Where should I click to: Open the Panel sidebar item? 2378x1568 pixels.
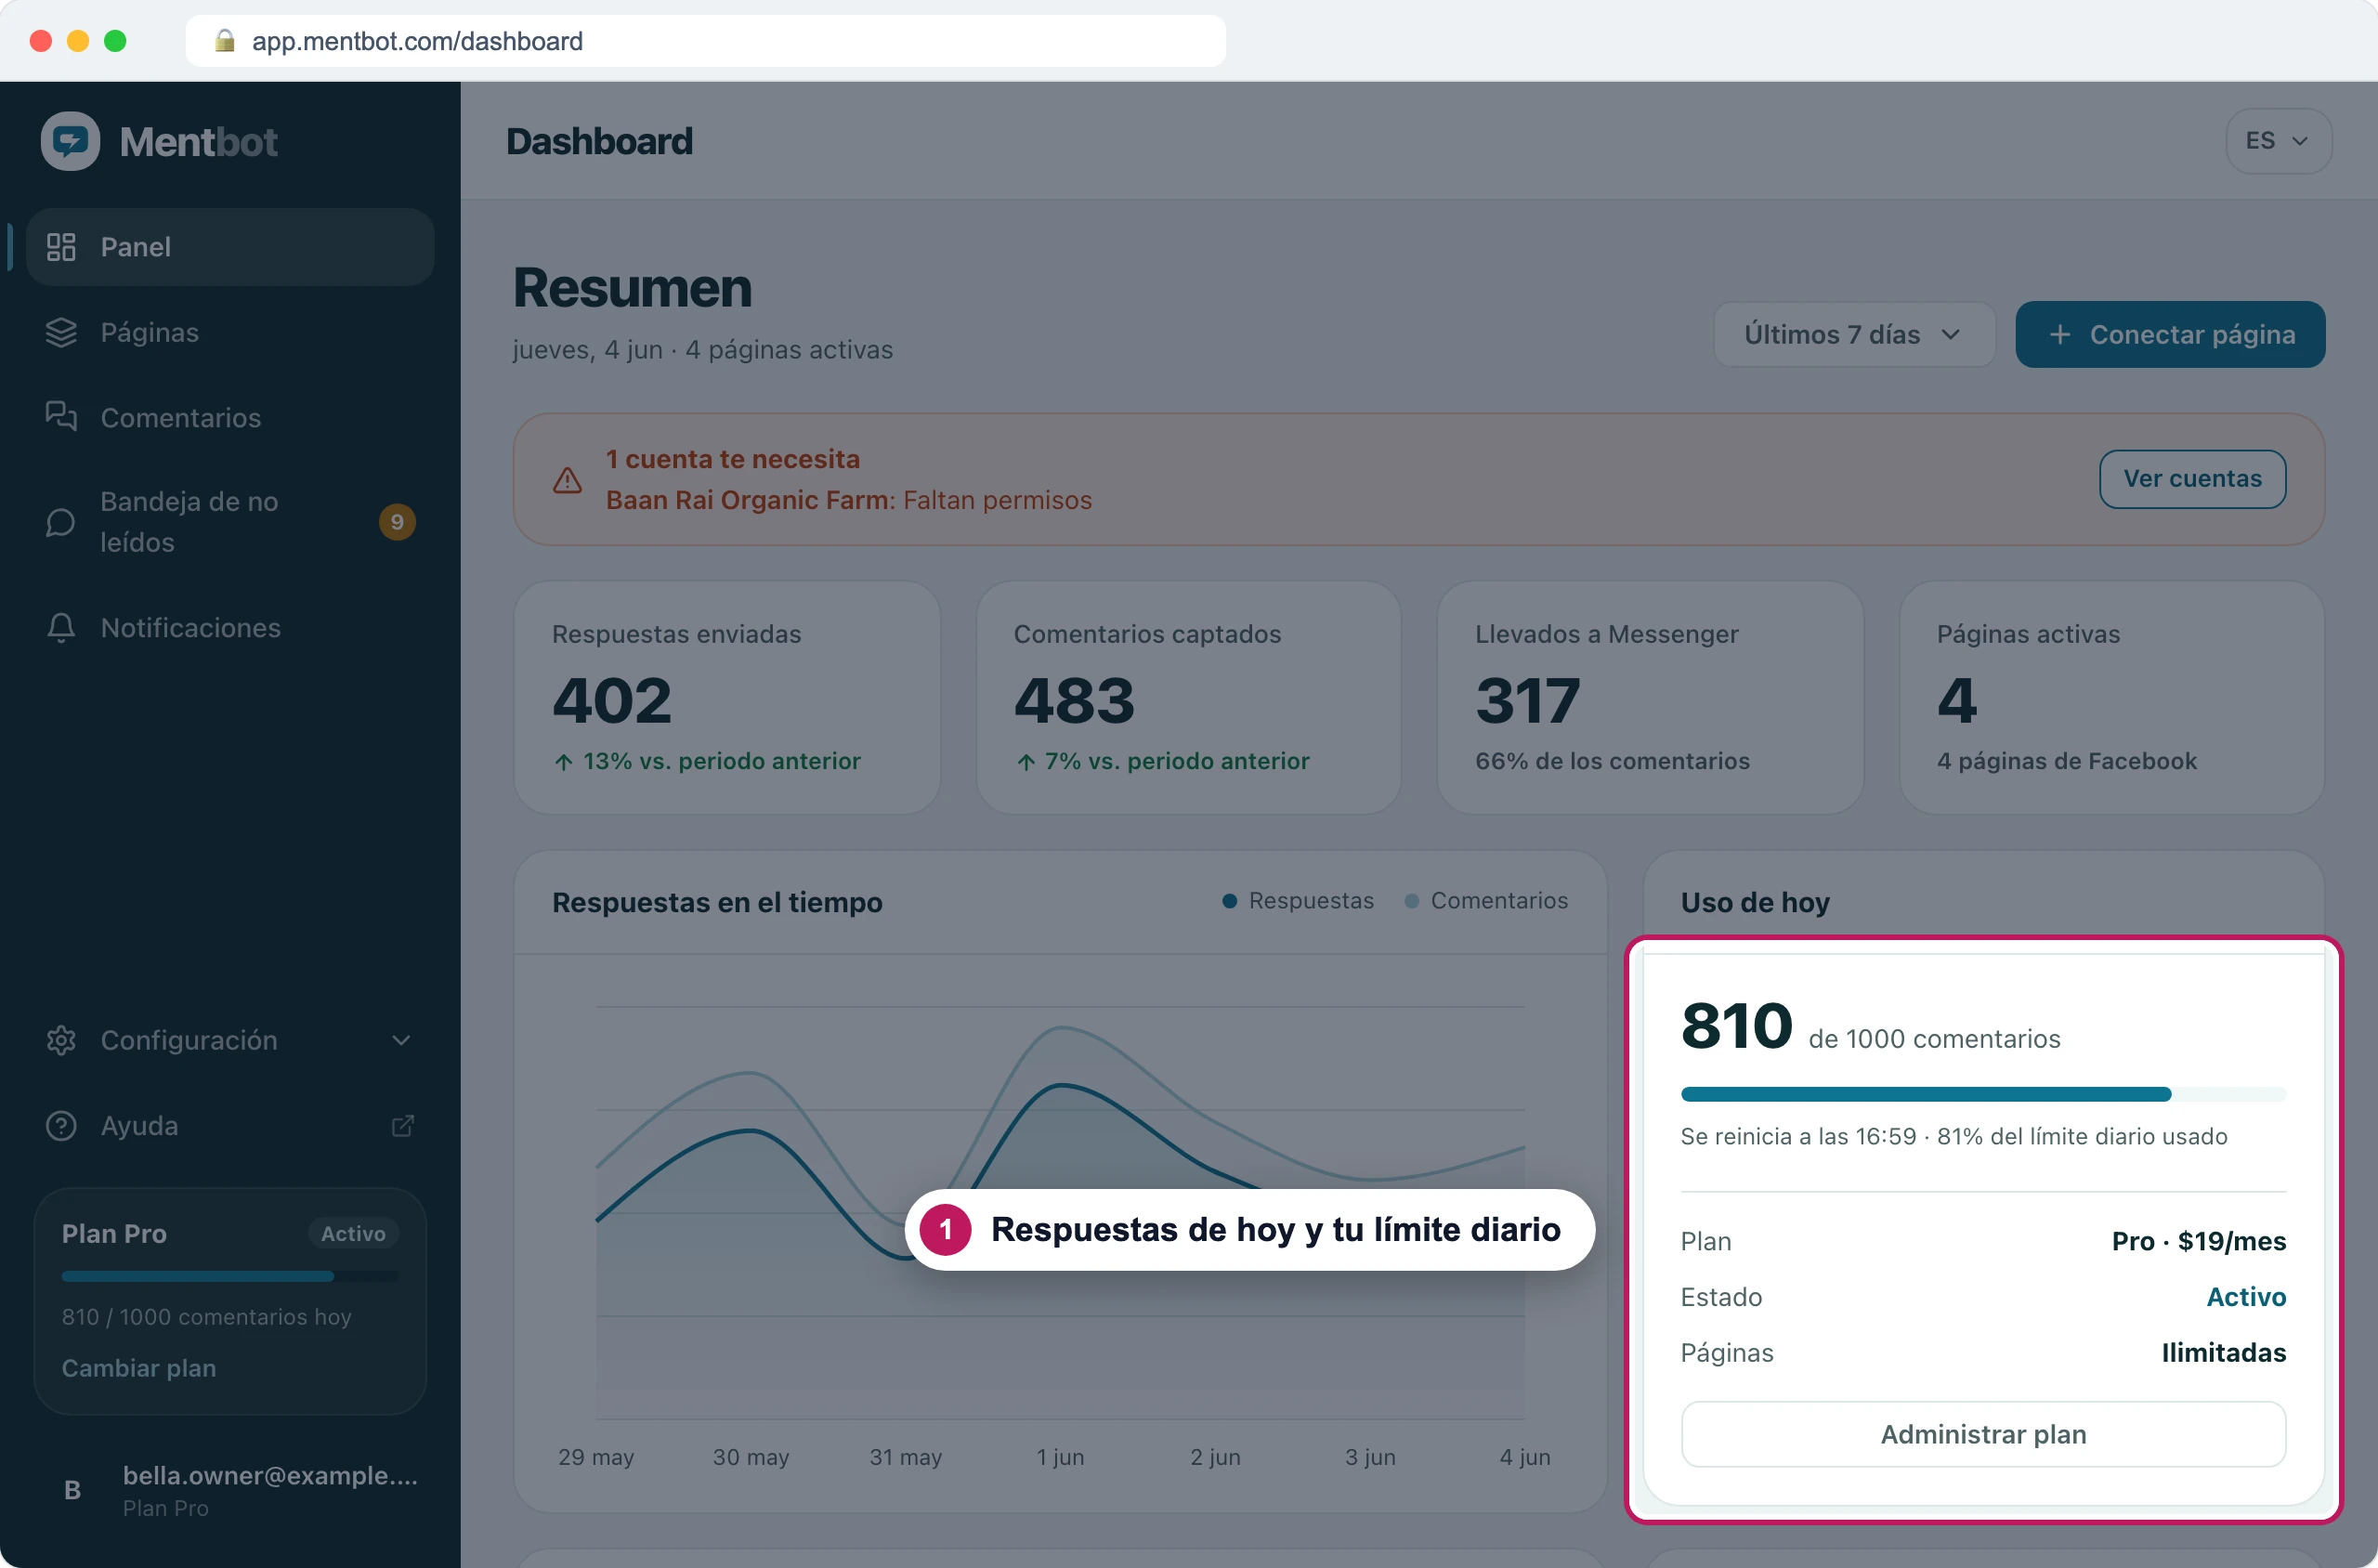click(x=230, y=247)
